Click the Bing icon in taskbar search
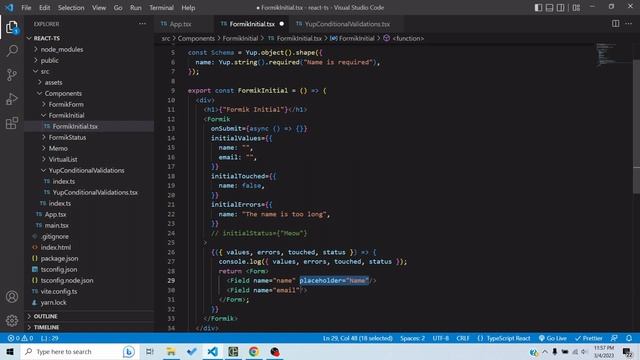The image size is (640, 360). [x=129, y=351]
